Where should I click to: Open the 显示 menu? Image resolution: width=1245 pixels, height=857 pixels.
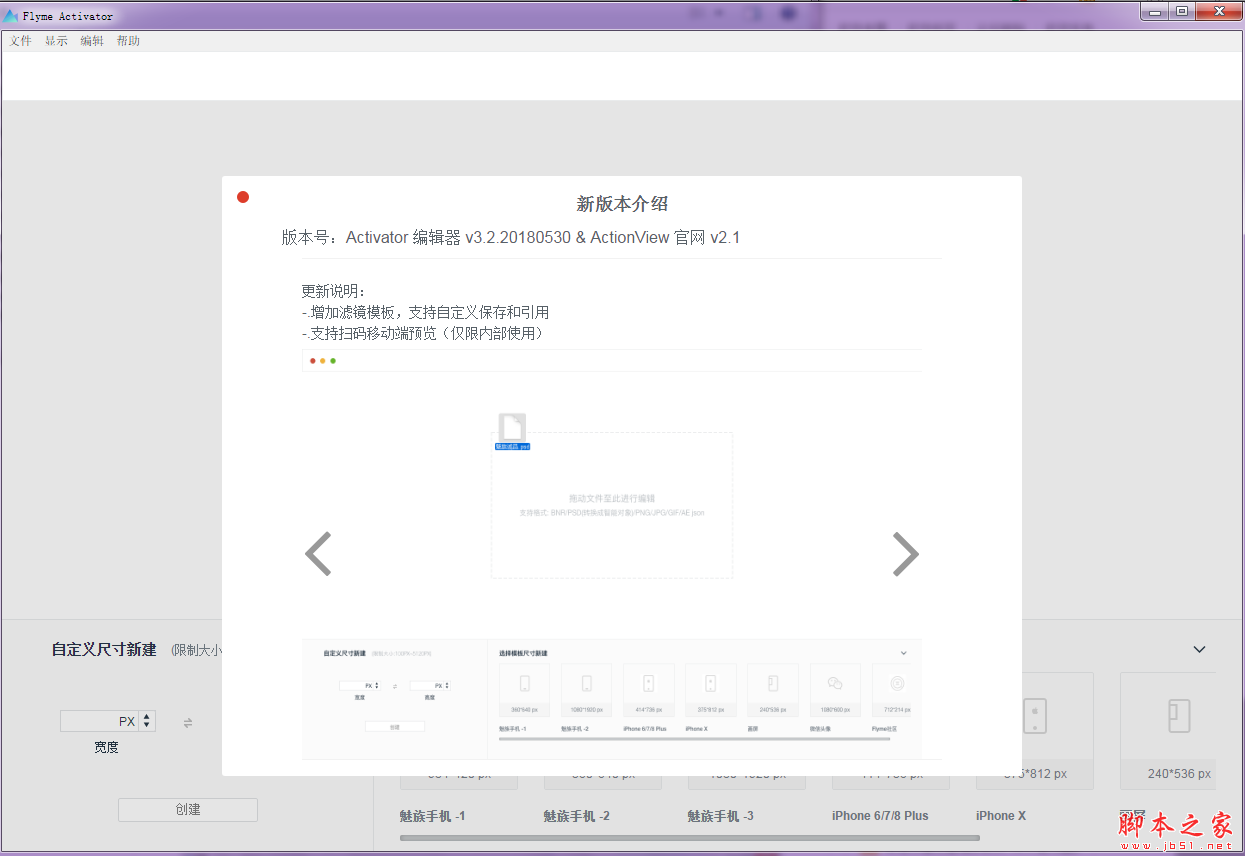coord(56,41)
